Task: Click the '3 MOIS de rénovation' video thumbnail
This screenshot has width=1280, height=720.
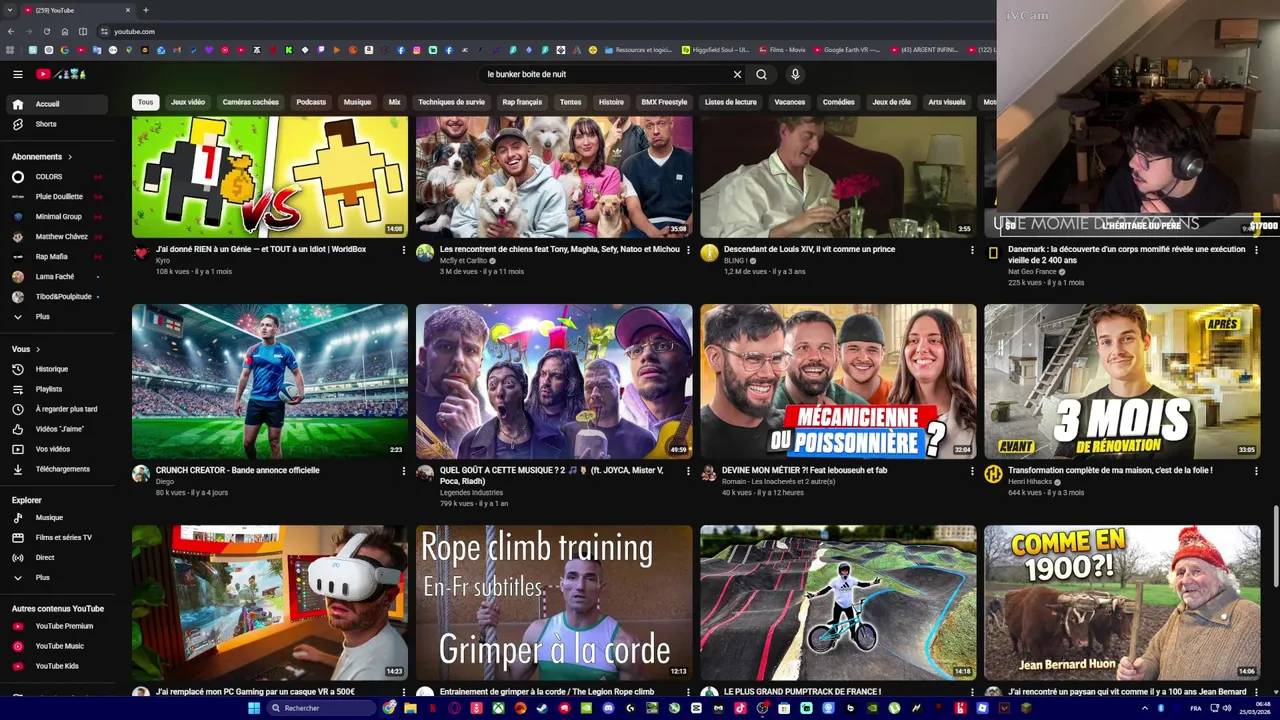Action: click(1122, 381)
